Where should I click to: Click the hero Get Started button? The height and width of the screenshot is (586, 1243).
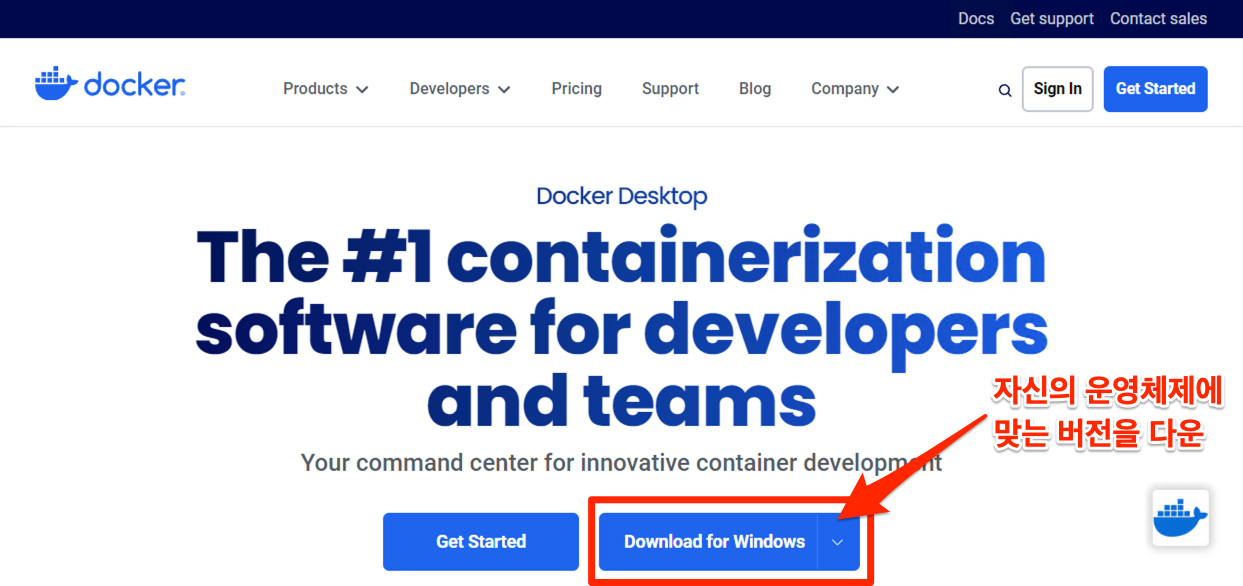tap(481, 542)
